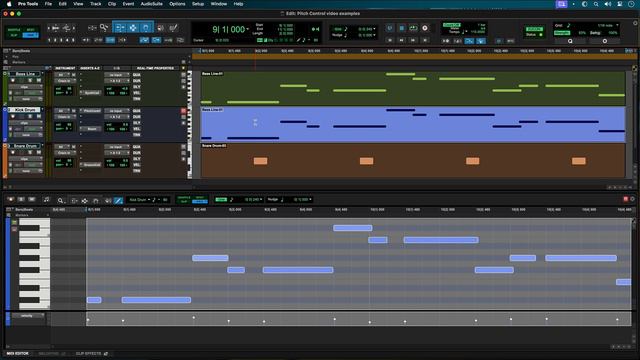
Task: Click the Record transport button
Action: [425, 28]
